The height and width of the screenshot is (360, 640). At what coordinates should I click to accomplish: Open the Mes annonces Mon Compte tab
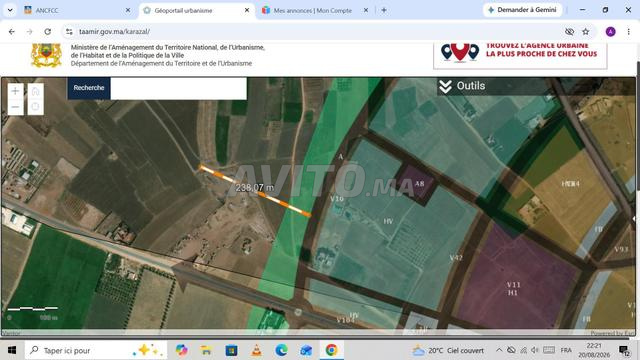312,11
